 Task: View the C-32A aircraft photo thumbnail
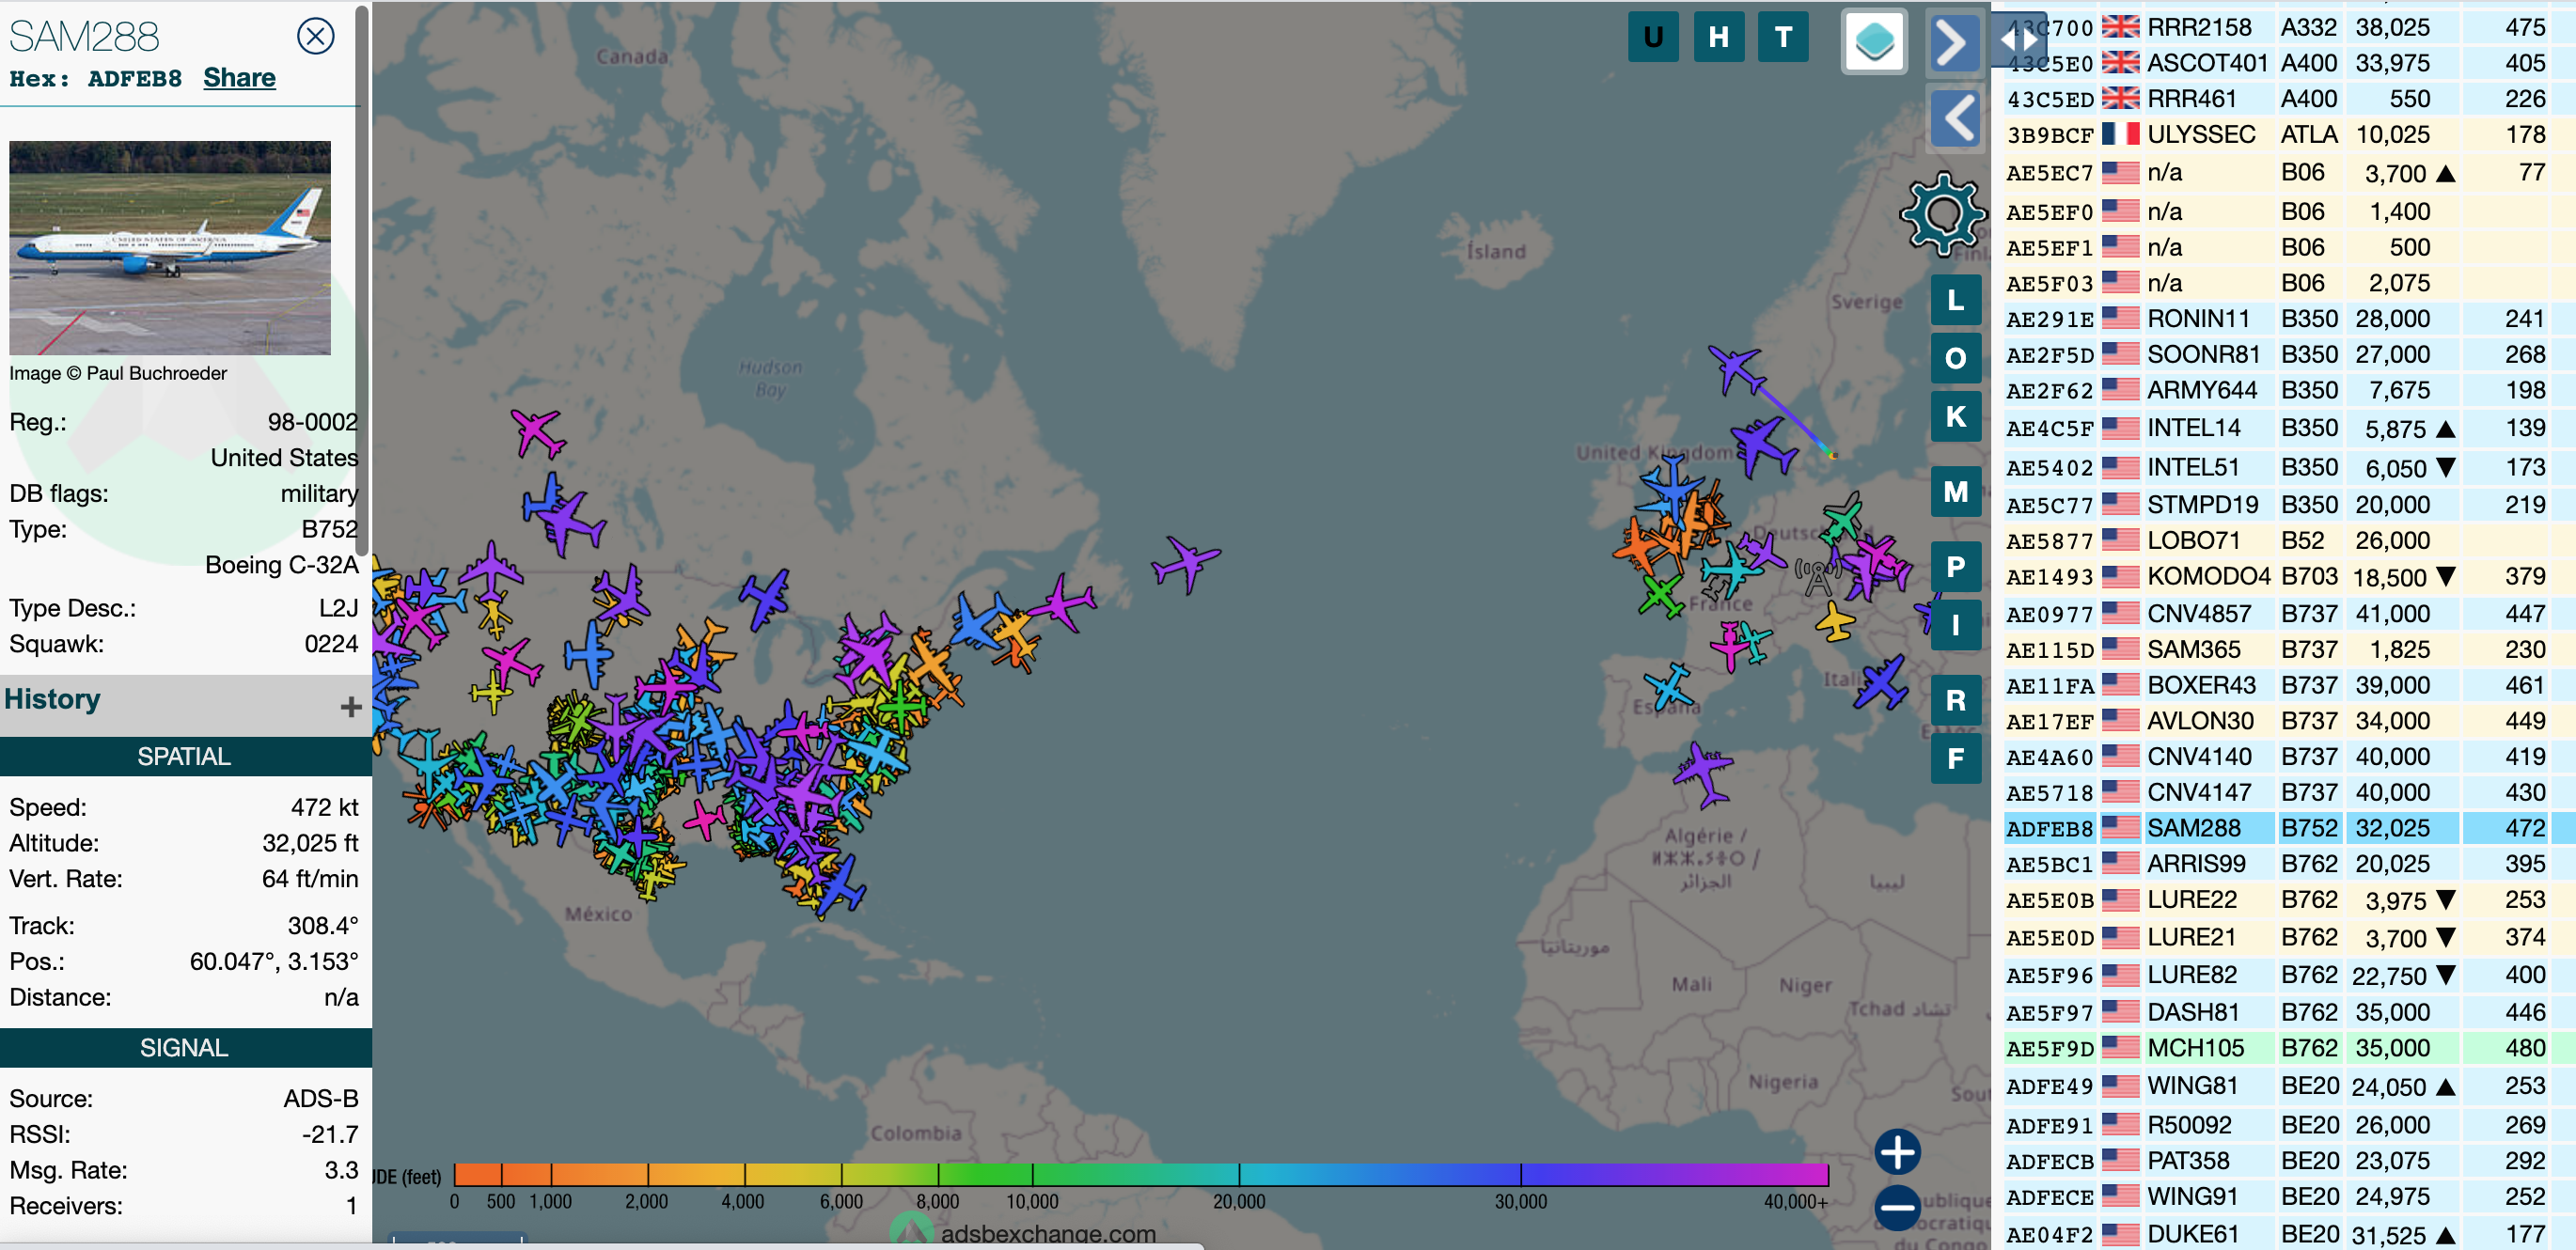[x=170, y=247]
